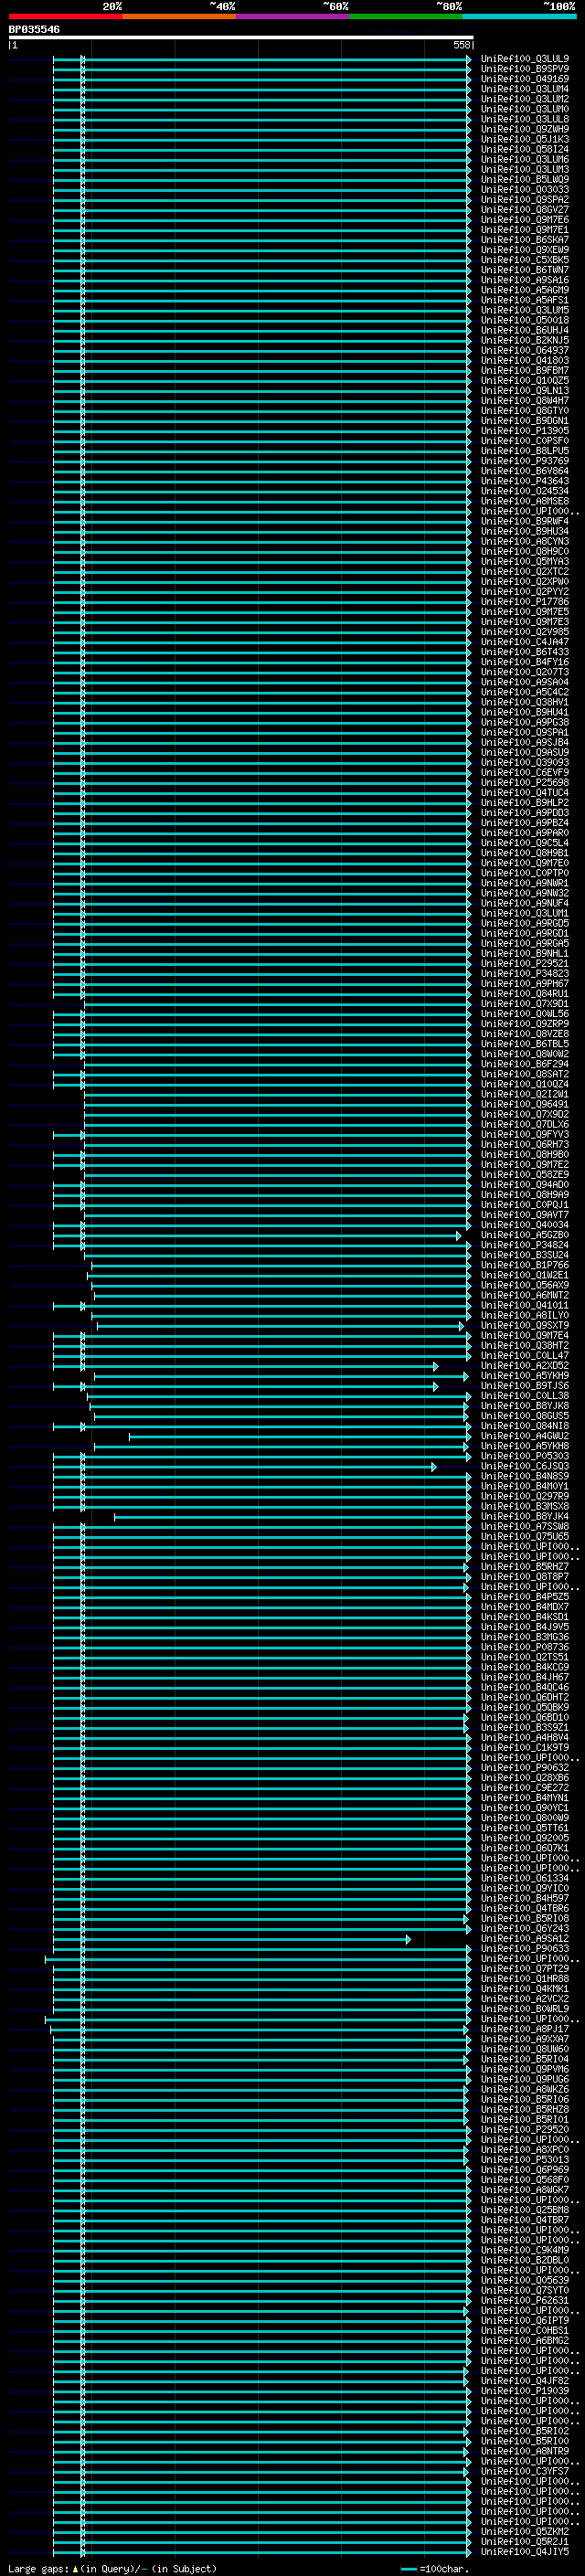Click the Large gaps legend text
Viewport: 585px width, 2576px height.
coord(112,2569)
